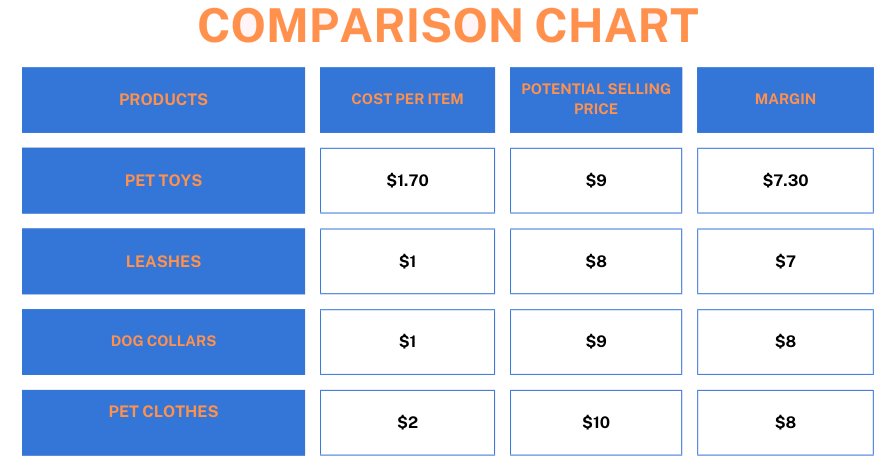Click the pet toys $9 selling price
The width and height of the screenshot is (896, 476).
[596, 181]
